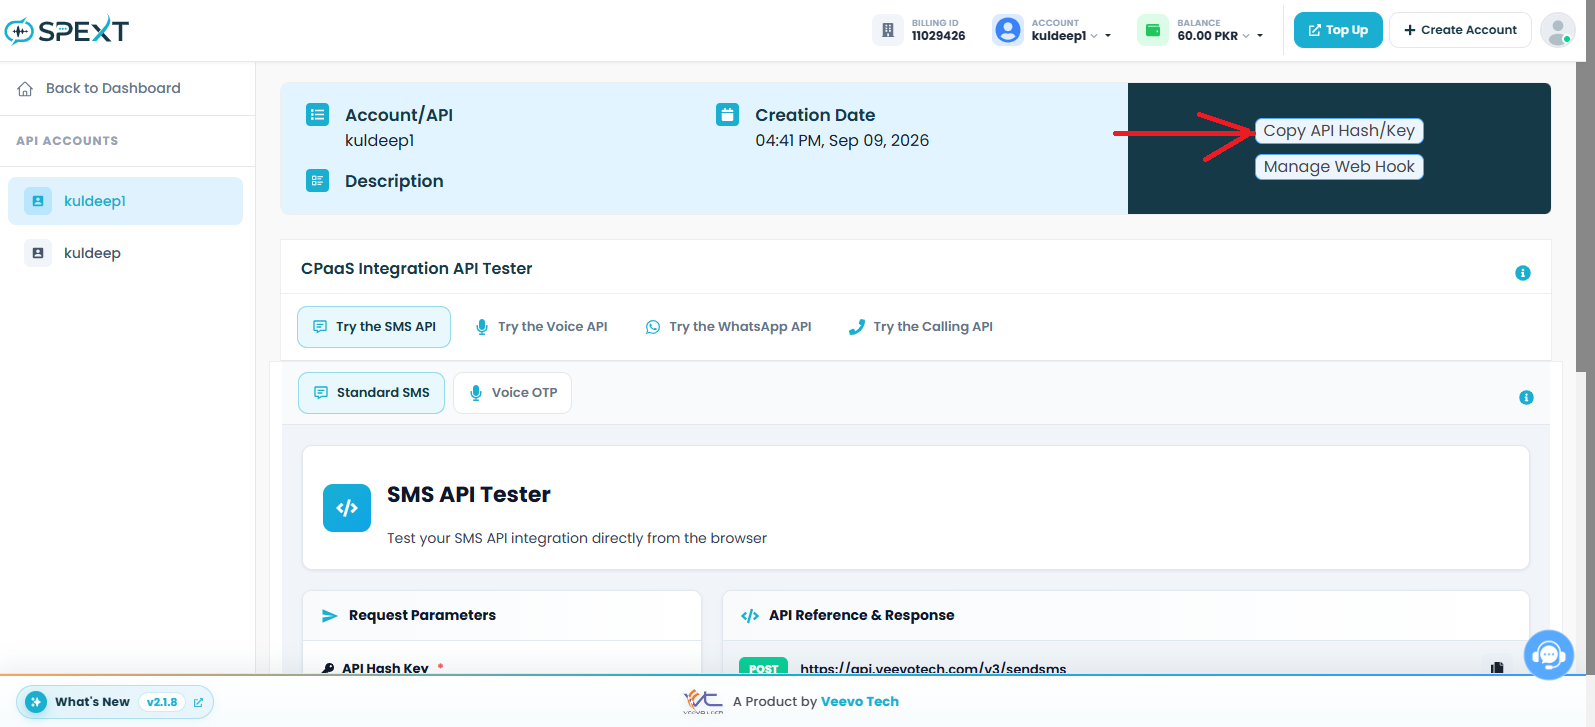1595x727 pixels.
Task: Click the Description icon
Action: point(317,180)
